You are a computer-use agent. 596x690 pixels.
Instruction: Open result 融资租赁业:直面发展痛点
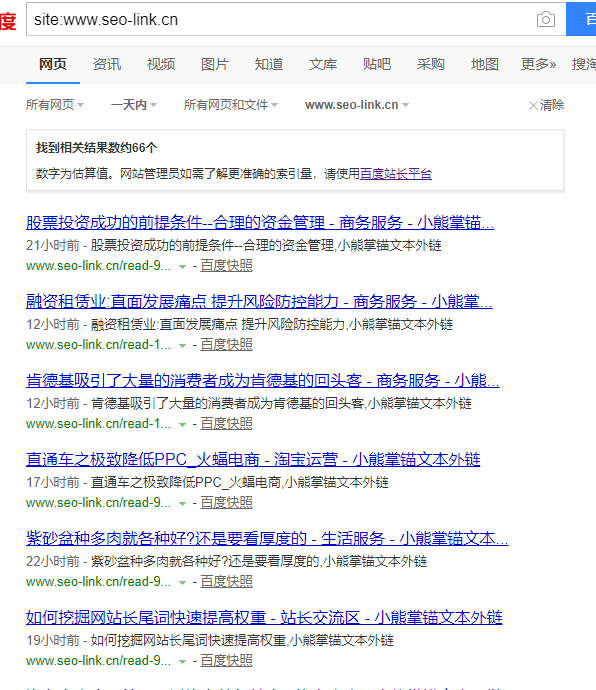pos(259,301)
